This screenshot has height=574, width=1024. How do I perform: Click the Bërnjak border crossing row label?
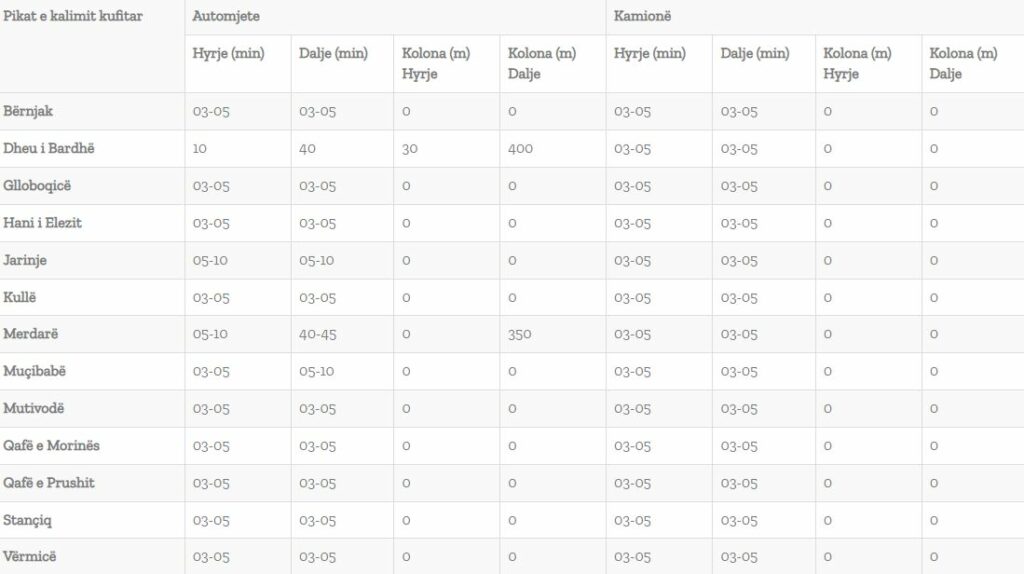[x=30, y=111]
